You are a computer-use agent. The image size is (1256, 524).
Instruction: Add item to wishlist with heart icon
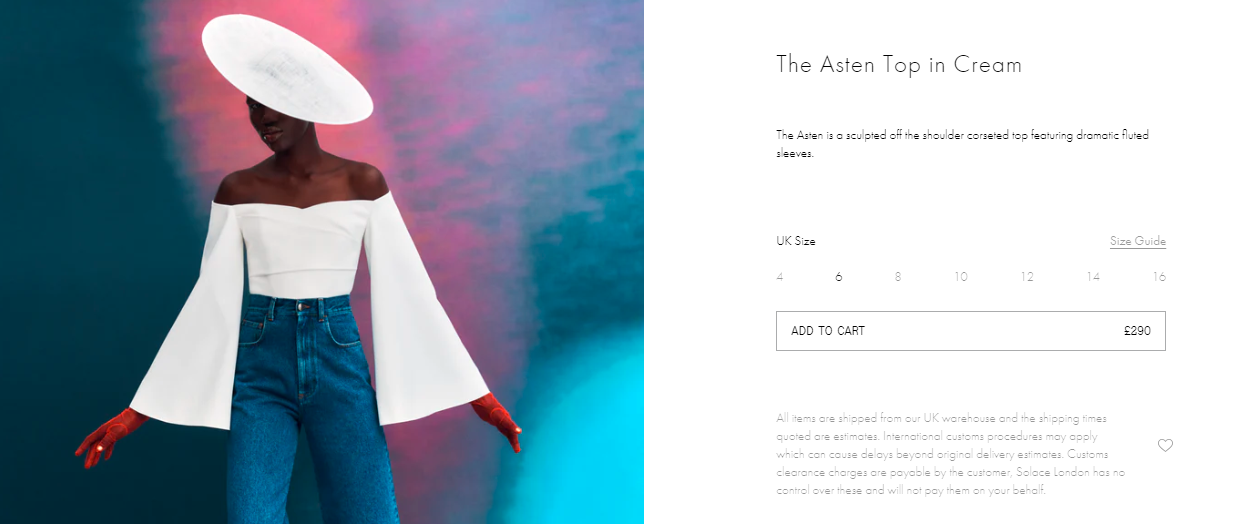pyautogui.click(x=1165, y=445)
